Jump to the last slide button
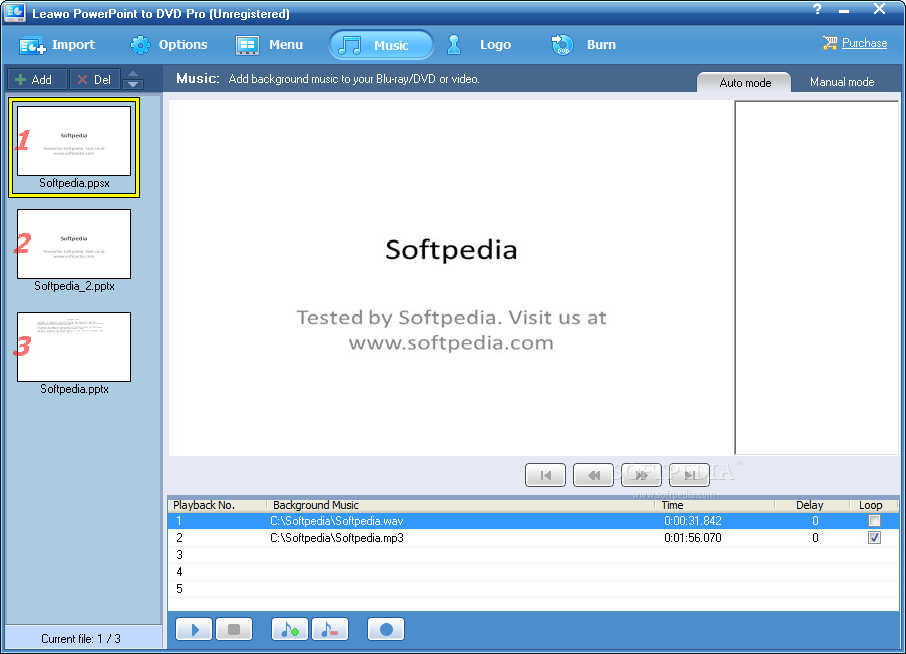906x654 pixels. click(689, 475)
